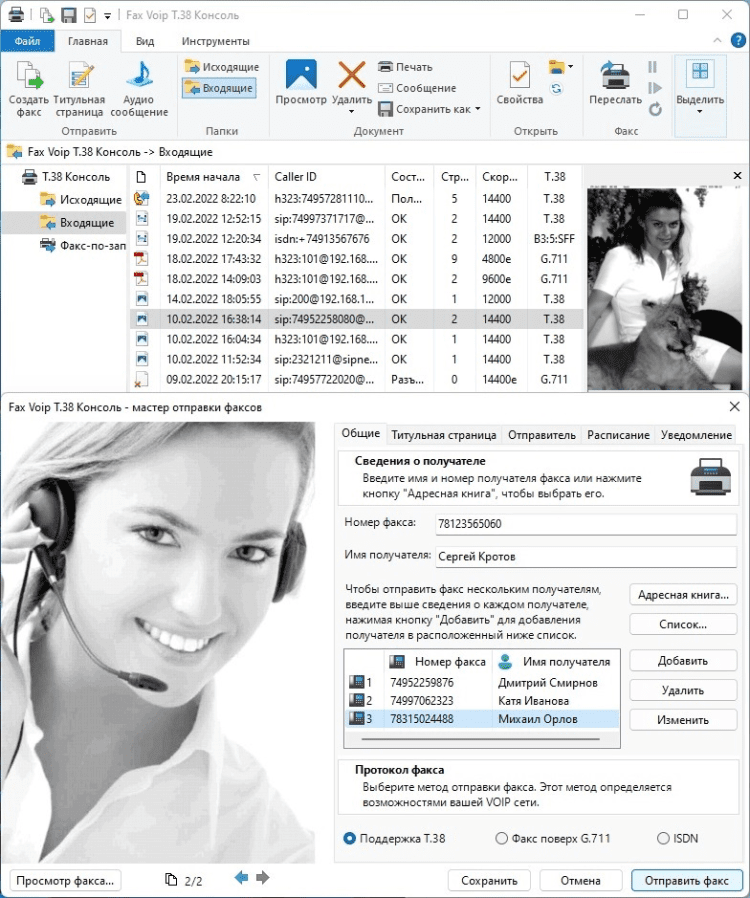This screenshot has height=898, width=750.
Task: Click the Печать printer icon
Action: pos(386,67)
